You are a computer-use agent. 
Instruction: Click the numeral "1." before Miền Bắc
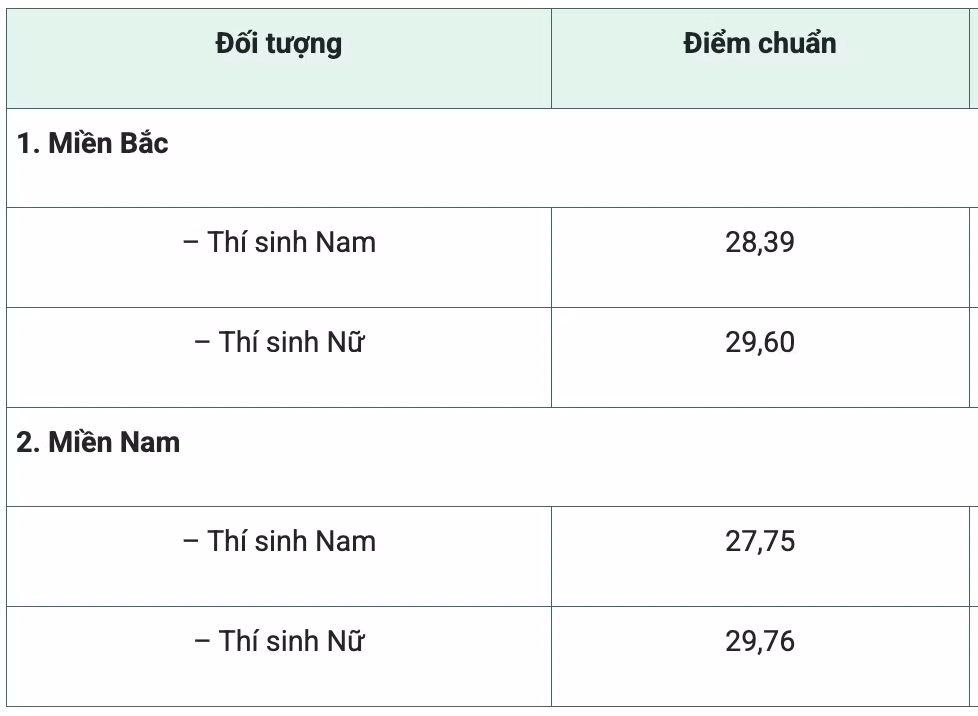coord(29,143)
